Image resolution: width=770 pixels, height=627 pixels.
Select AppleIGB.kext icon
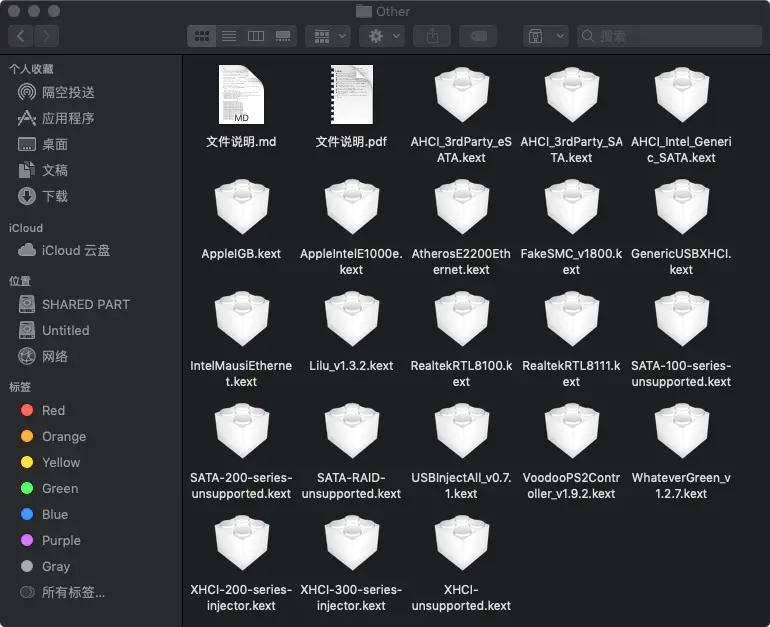(242, 207)
